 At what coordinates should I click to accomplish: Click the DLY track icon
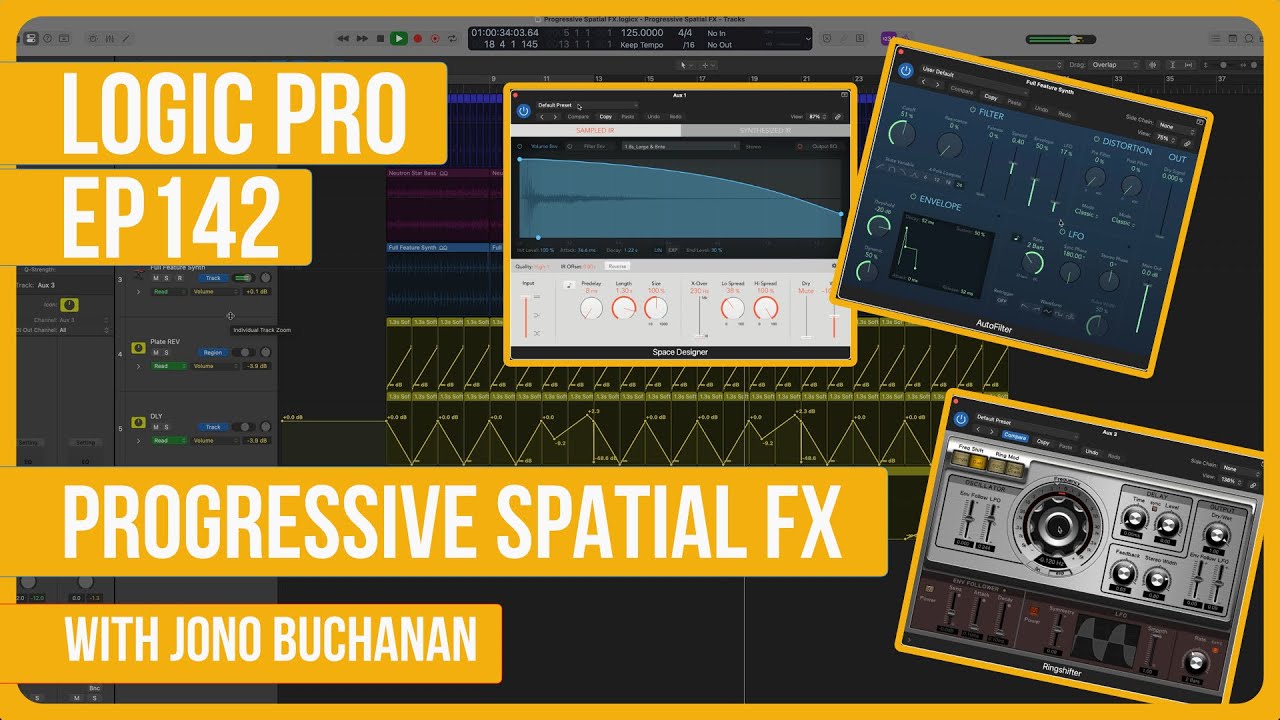(x=139, y=423)
